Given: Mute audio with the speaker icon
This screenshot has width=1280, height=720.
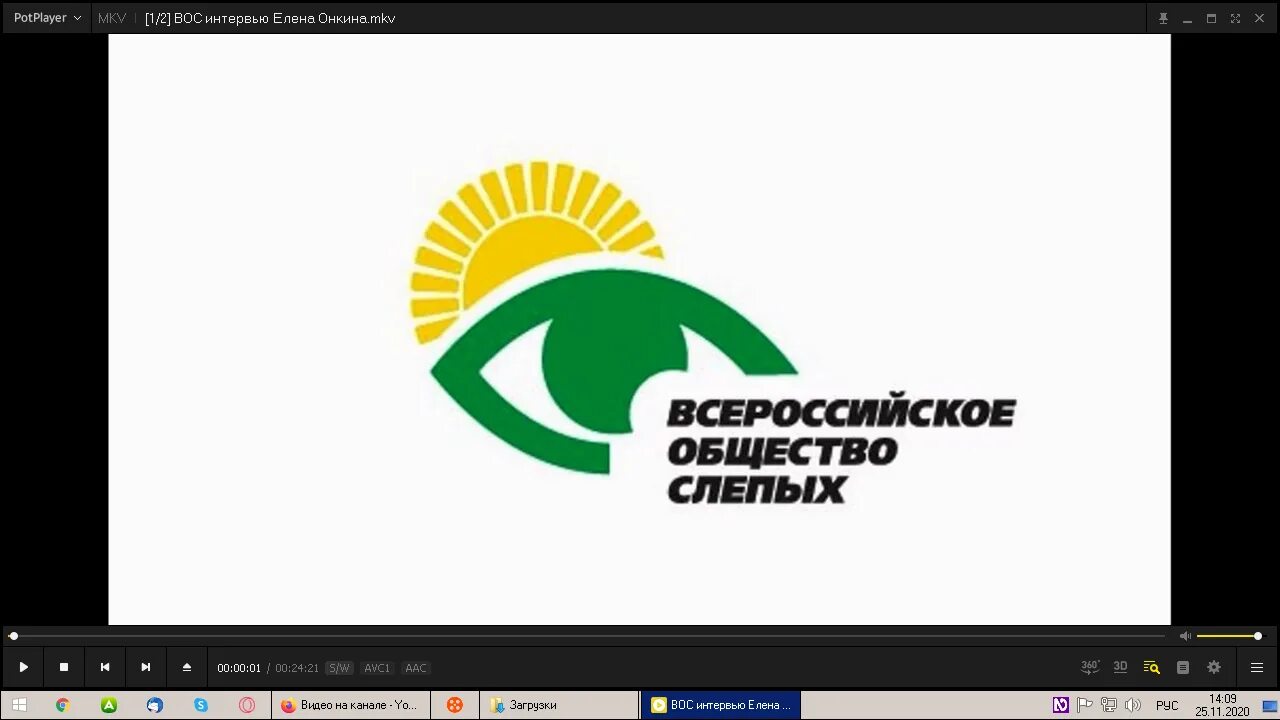Looking at the screenshot, I should pos(1185,636).
